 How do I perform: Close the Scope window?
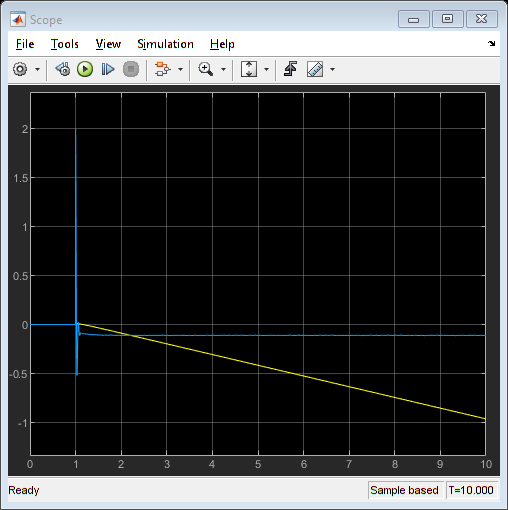pyautogui.click(x=482, y=19)
